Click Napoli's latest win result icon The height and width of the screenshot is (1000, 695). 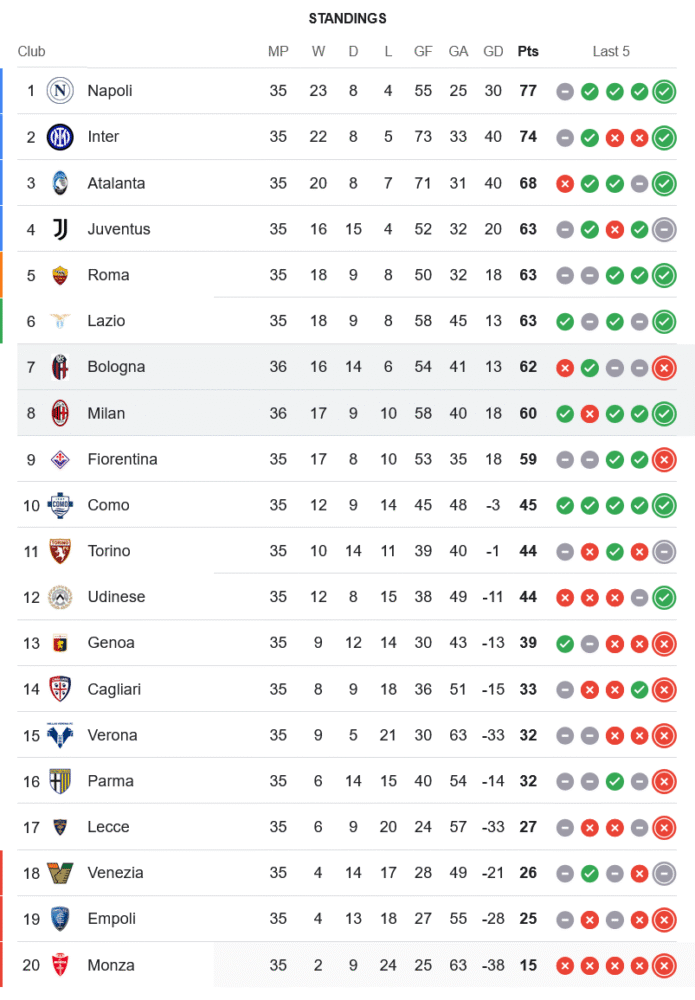point(664,91)
